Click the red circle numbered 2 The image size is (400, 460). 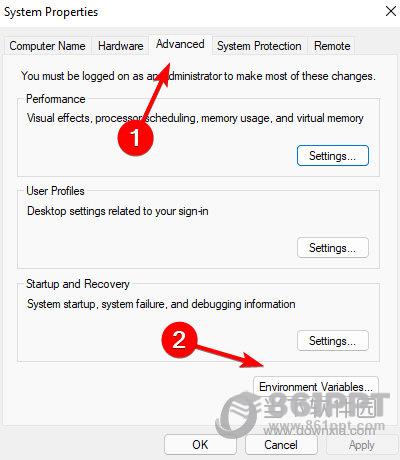click(x=179, y=340)
